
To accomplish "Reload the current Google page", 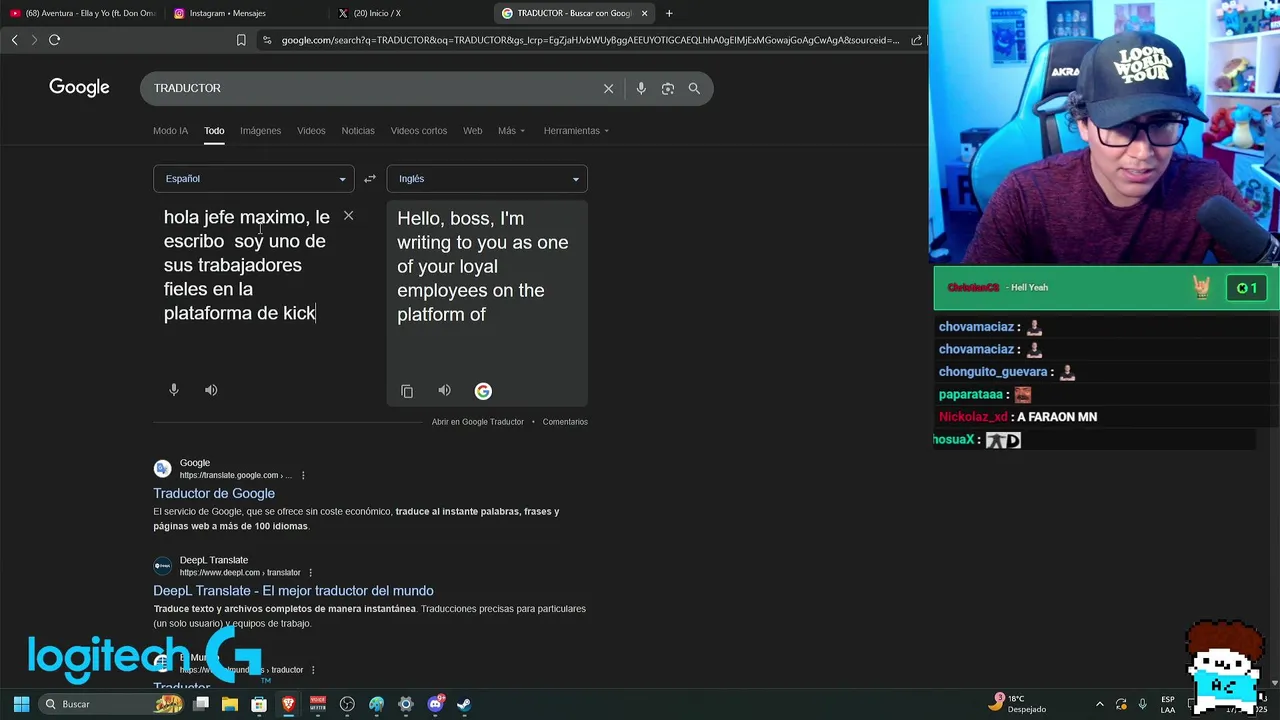I will coord(55,40).
